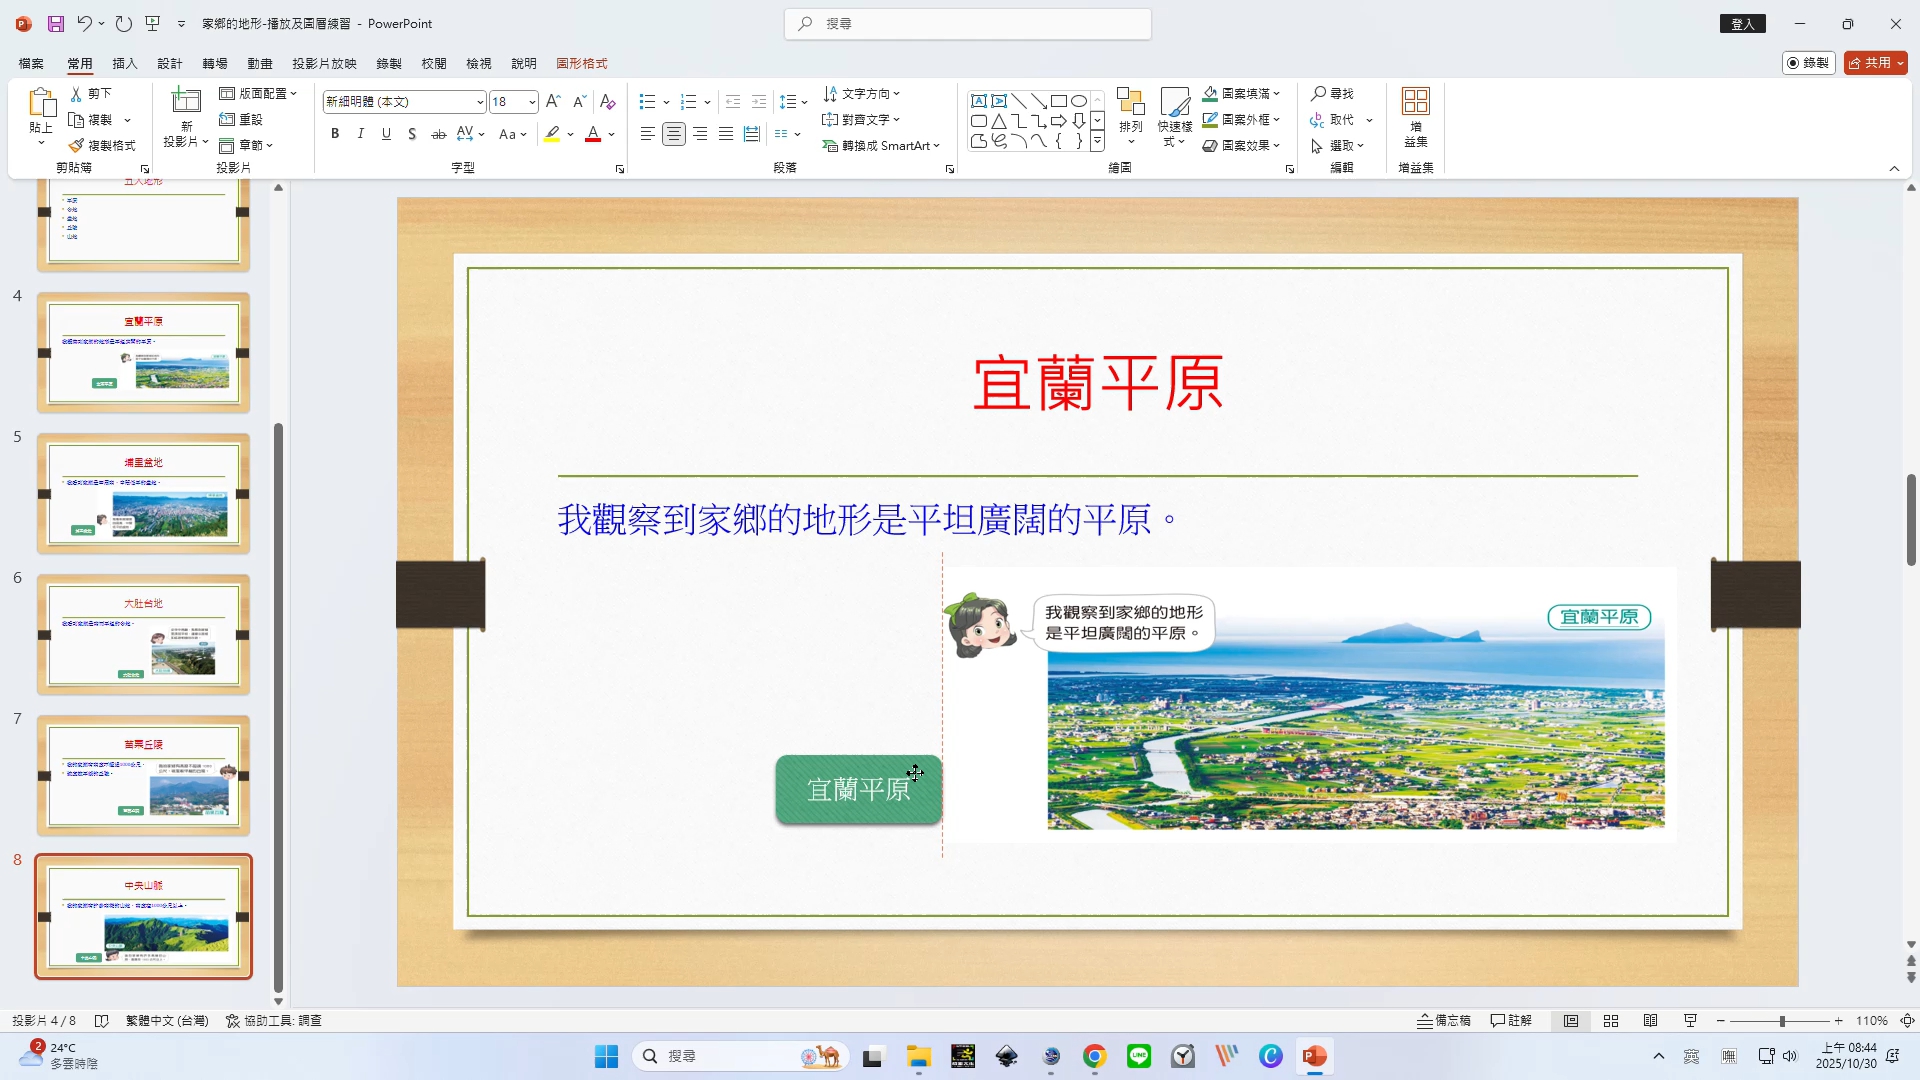
Task: Click the New Slide icon
Action: [186, 101]
